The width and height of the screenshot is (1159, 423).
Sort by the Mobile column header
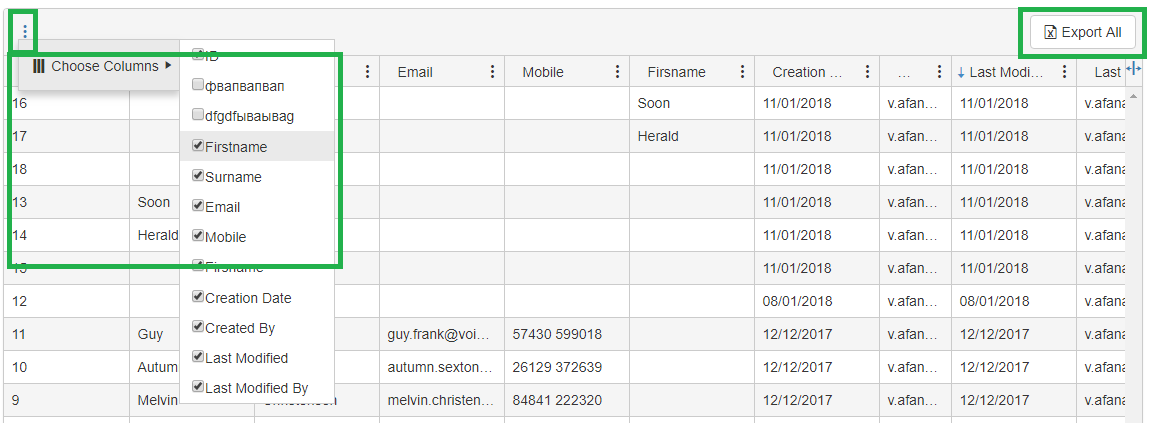[543, 72]
